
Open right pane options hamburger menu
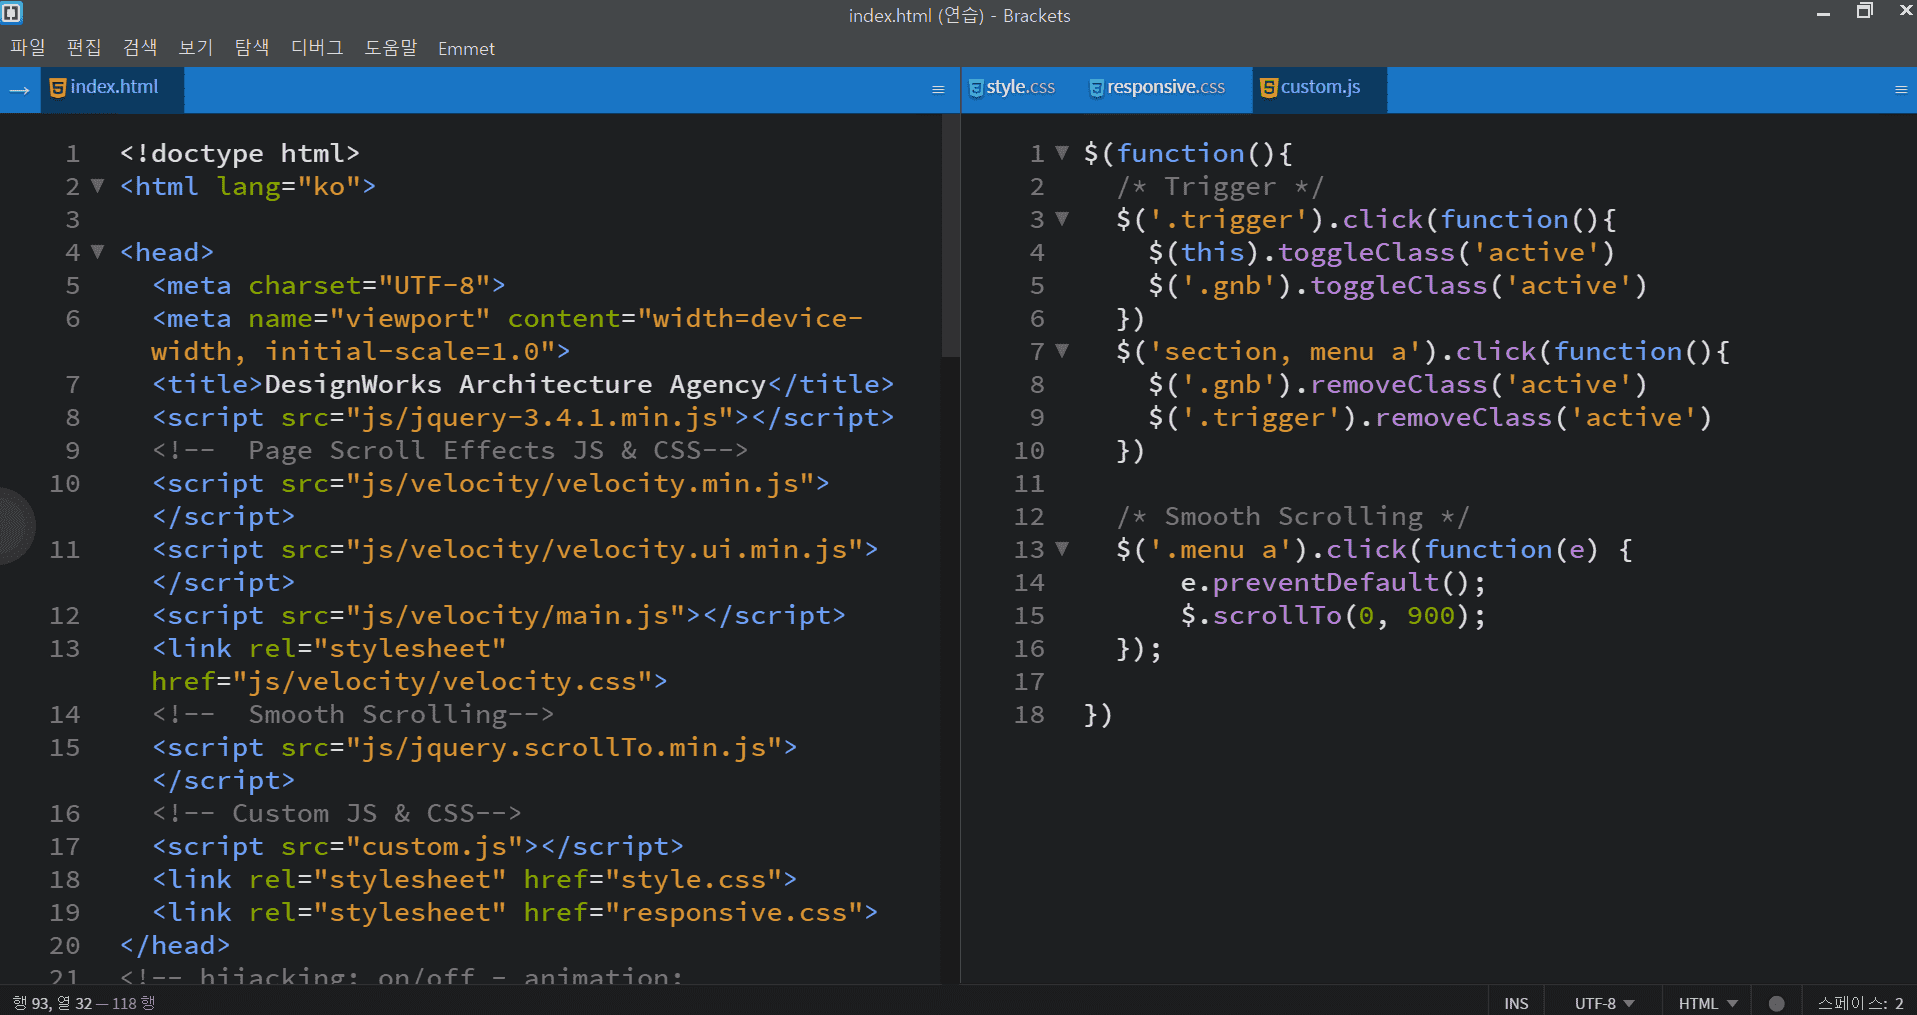click(x=1901, y=90)
